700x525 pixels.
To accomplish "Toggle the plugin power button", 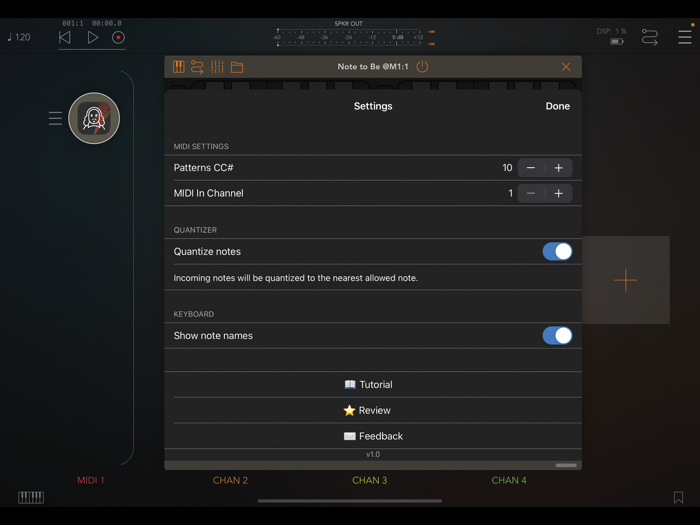I will coord(422,67).
